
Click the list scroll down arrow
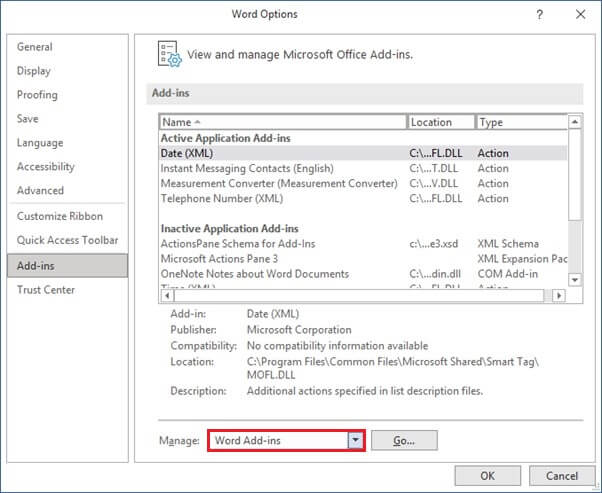coord(575,280)
